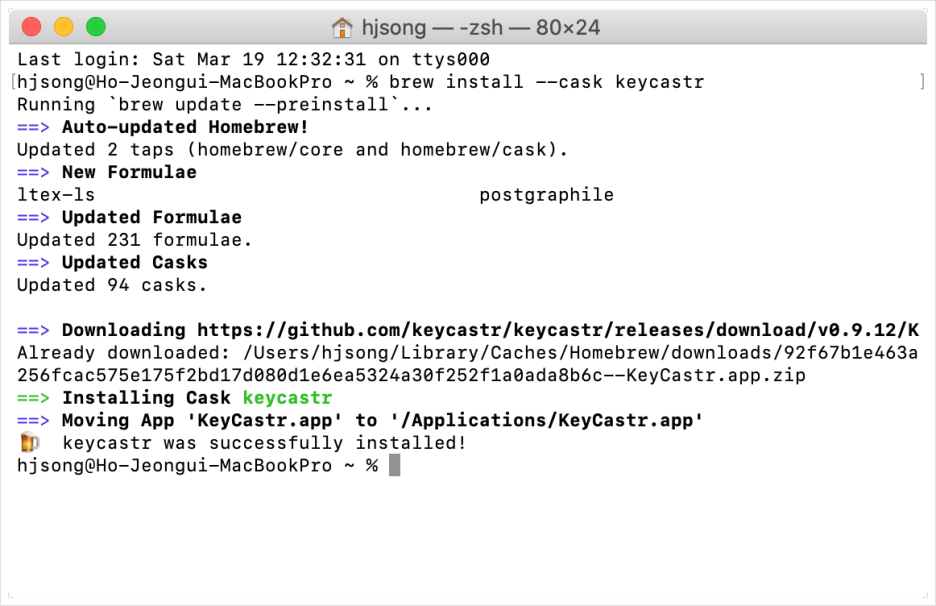Click the gray cursor block at prompt
This screenshot has height=606, width=936.
point(395,465)
